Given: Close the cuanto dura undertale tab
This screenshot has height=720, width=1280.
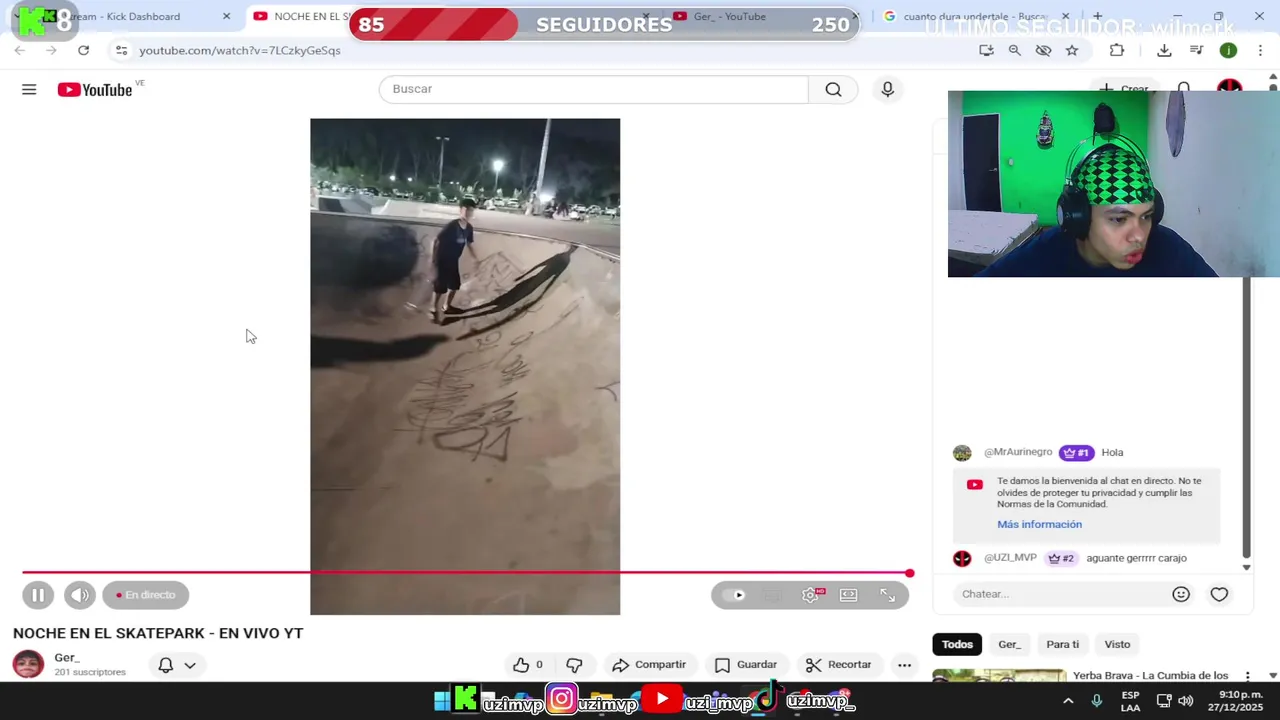Looking at the screenshot, I should (1065, 16).
